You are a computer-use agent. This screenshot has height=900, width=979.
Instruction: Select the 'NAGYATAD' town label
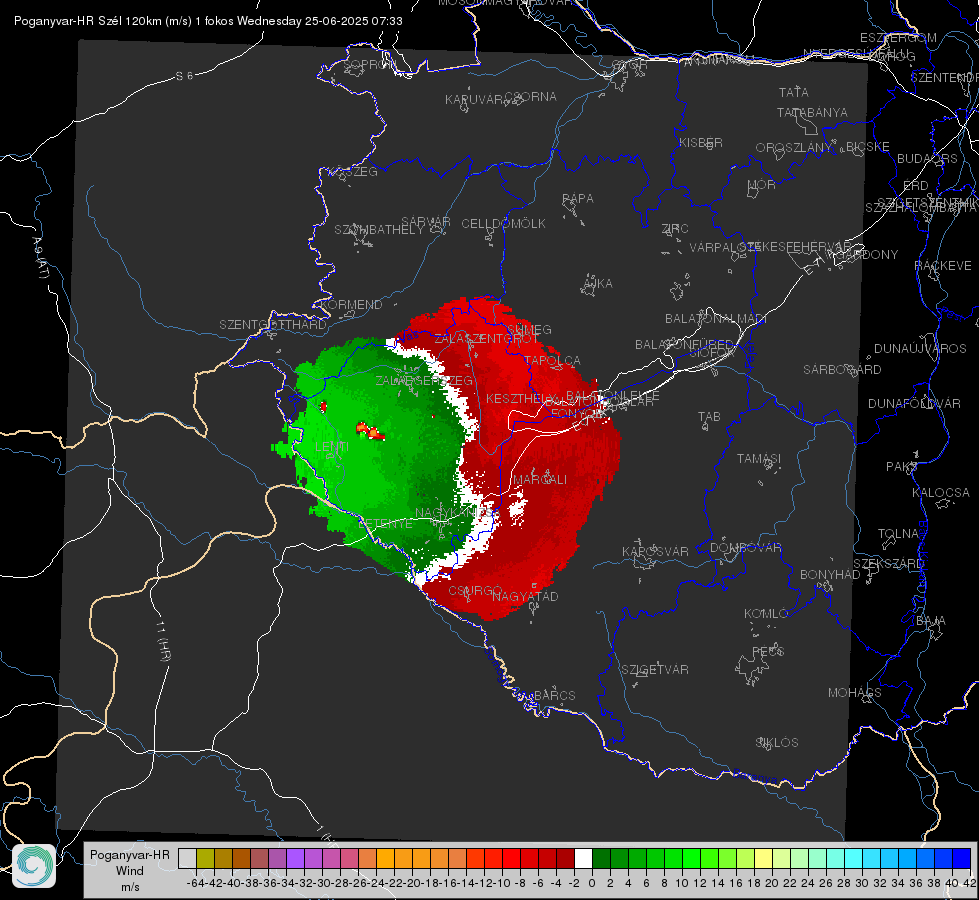(x=525, y=596)
